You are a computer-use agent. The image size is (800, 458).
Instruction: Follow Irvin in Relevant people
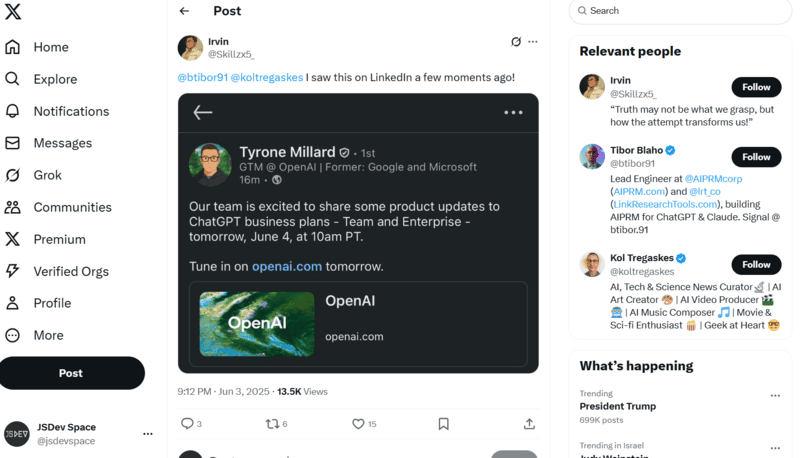(756, 87)
